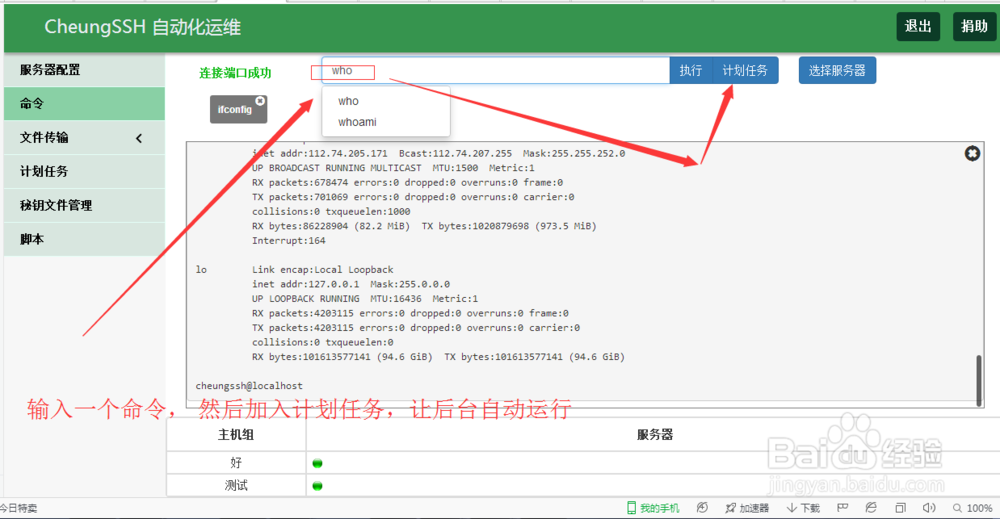1000x519 pixels.
Task: Click green status dot for 好 group
Action: click(318, 463)
